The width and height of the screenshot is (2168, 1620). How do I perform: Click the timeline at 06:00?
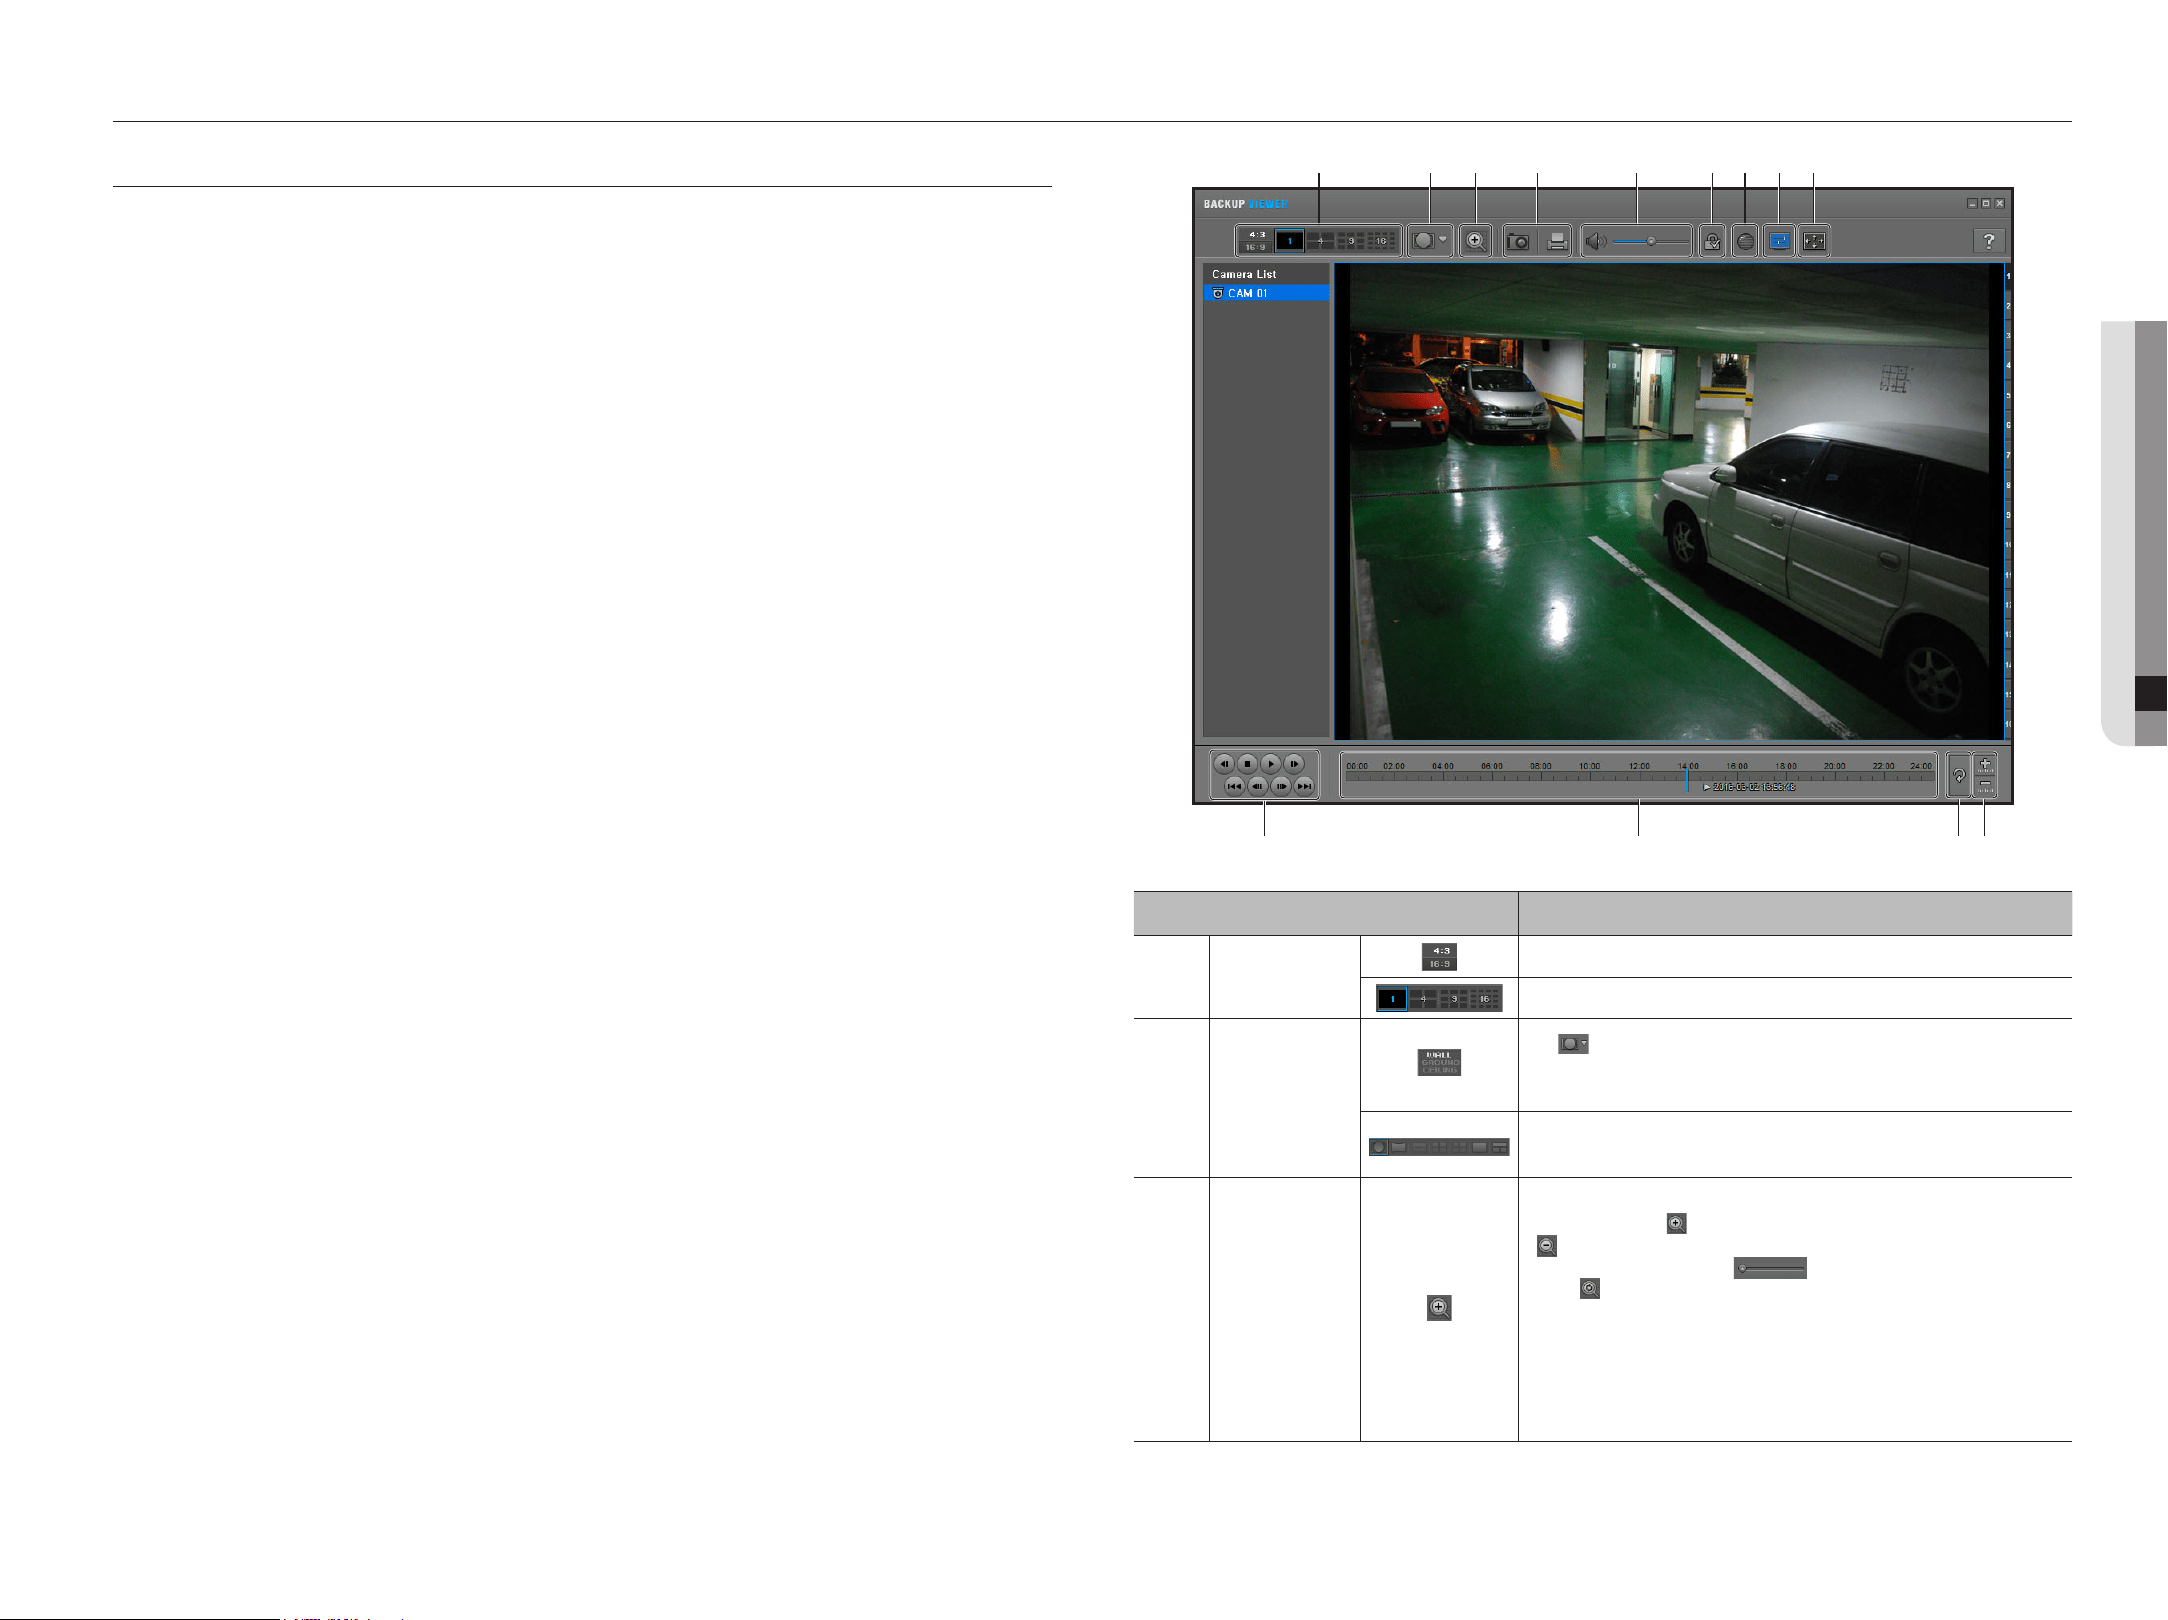coord(1492,766)
